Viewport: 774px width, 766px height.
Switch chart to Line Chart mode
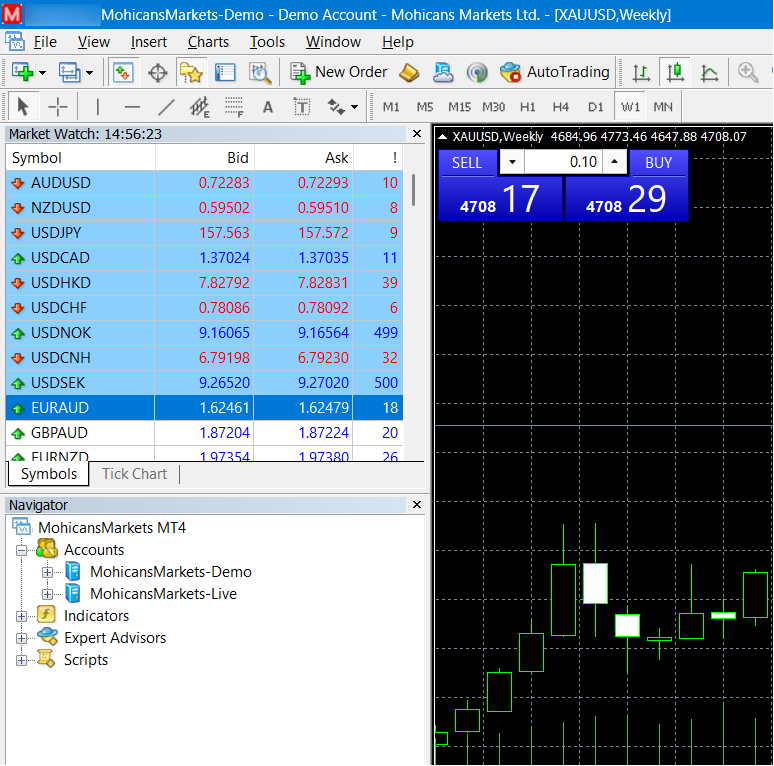click(x=709, y=73)
